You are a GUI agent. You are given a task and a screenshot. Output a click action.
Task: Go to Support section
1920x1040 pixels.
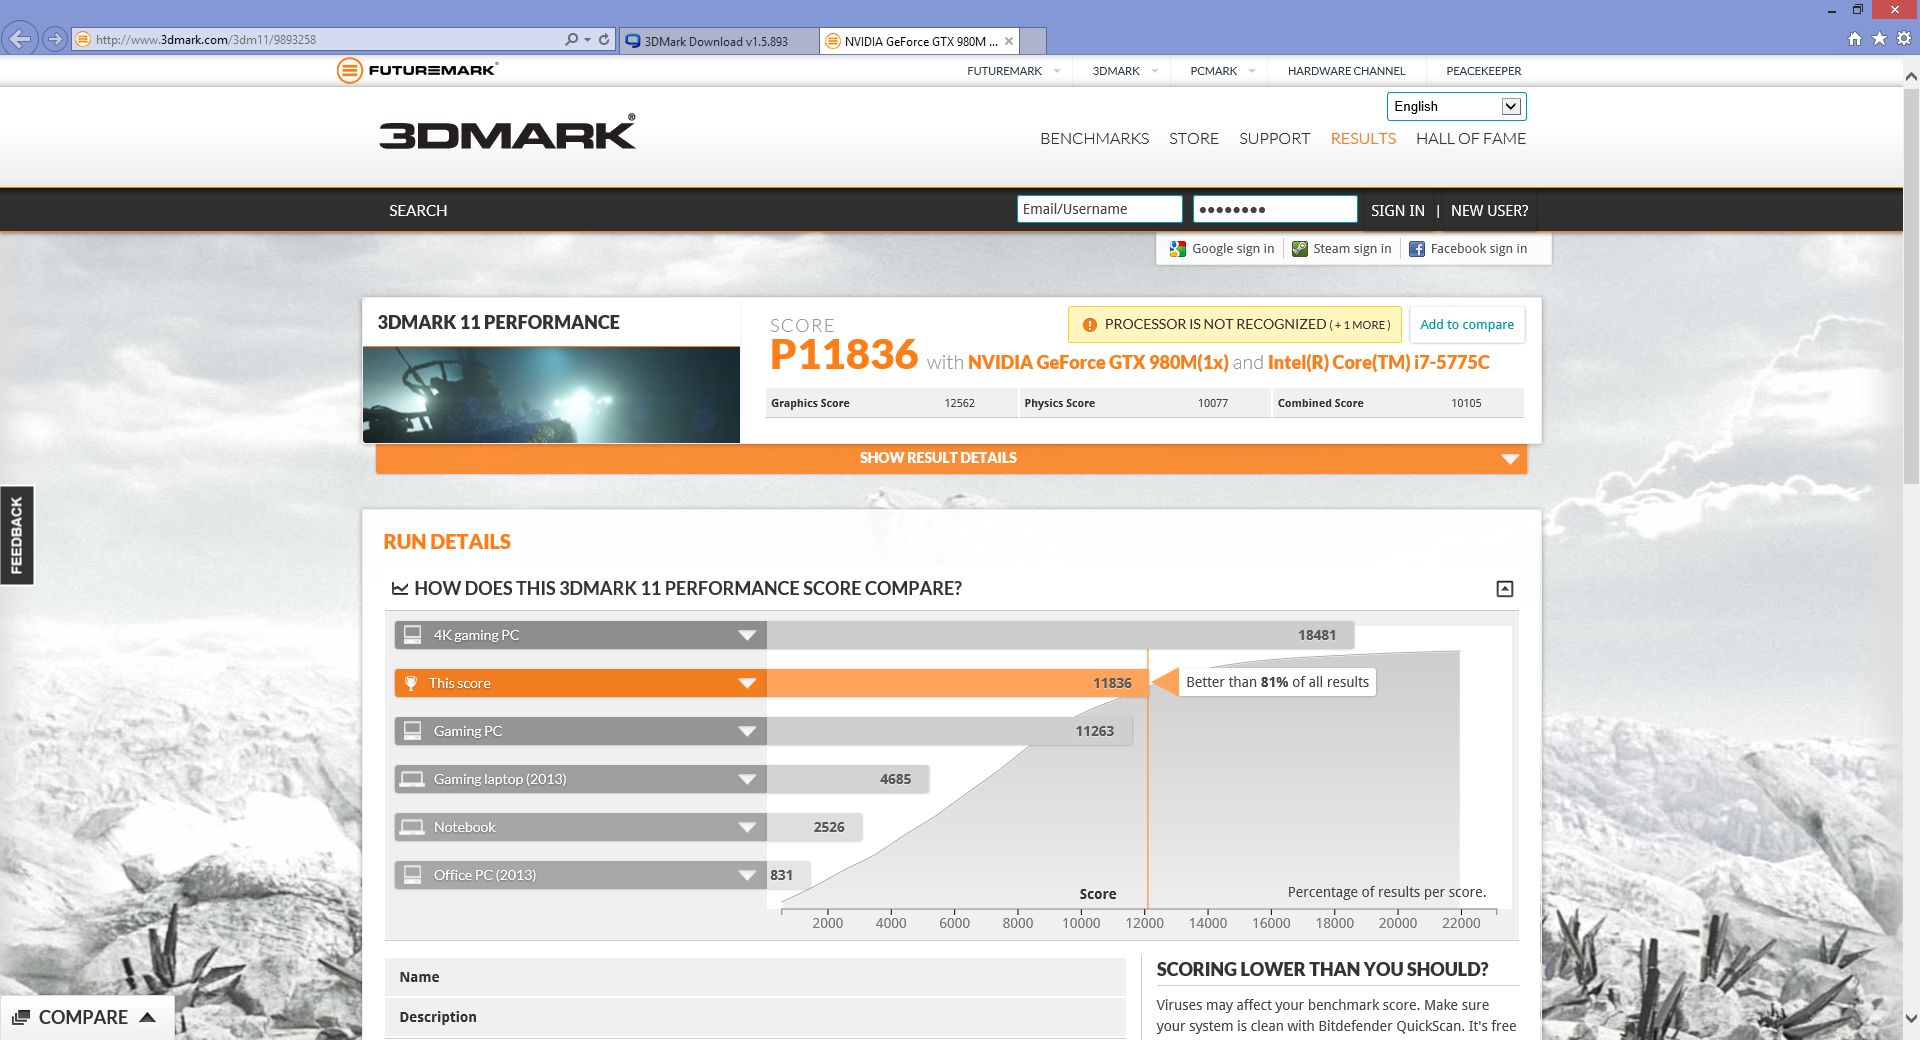[1274, 139]
